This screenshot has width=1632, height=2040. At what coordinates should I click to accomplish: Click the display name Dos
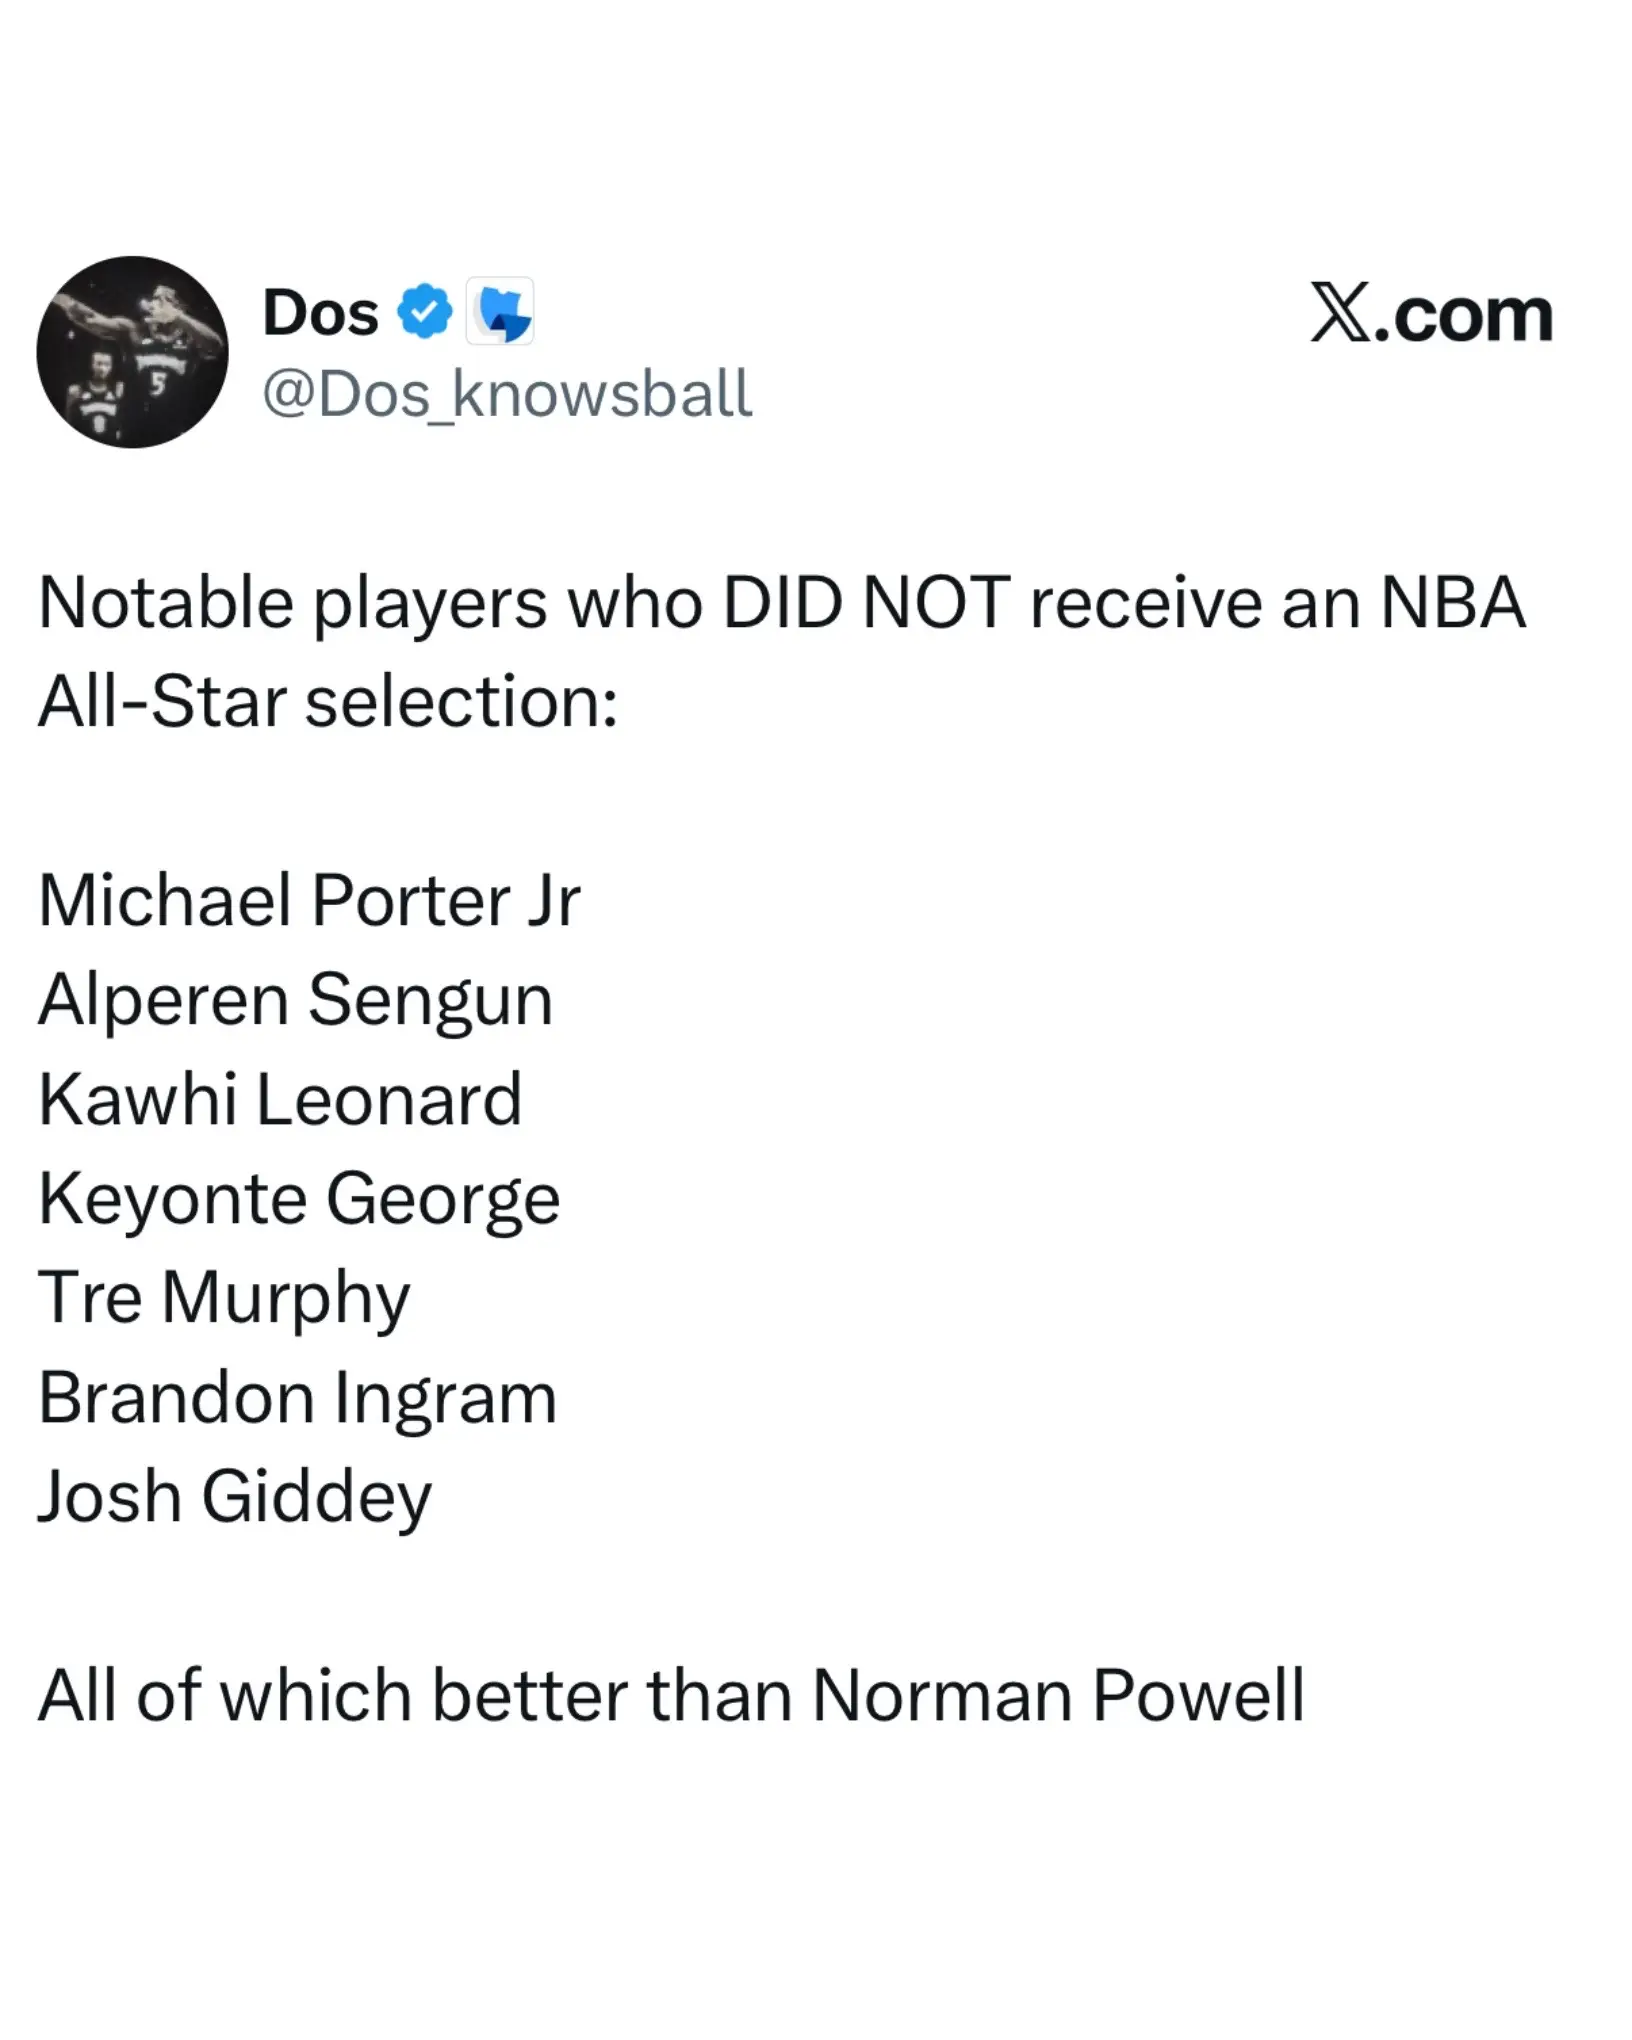click(x=320, y=312)
